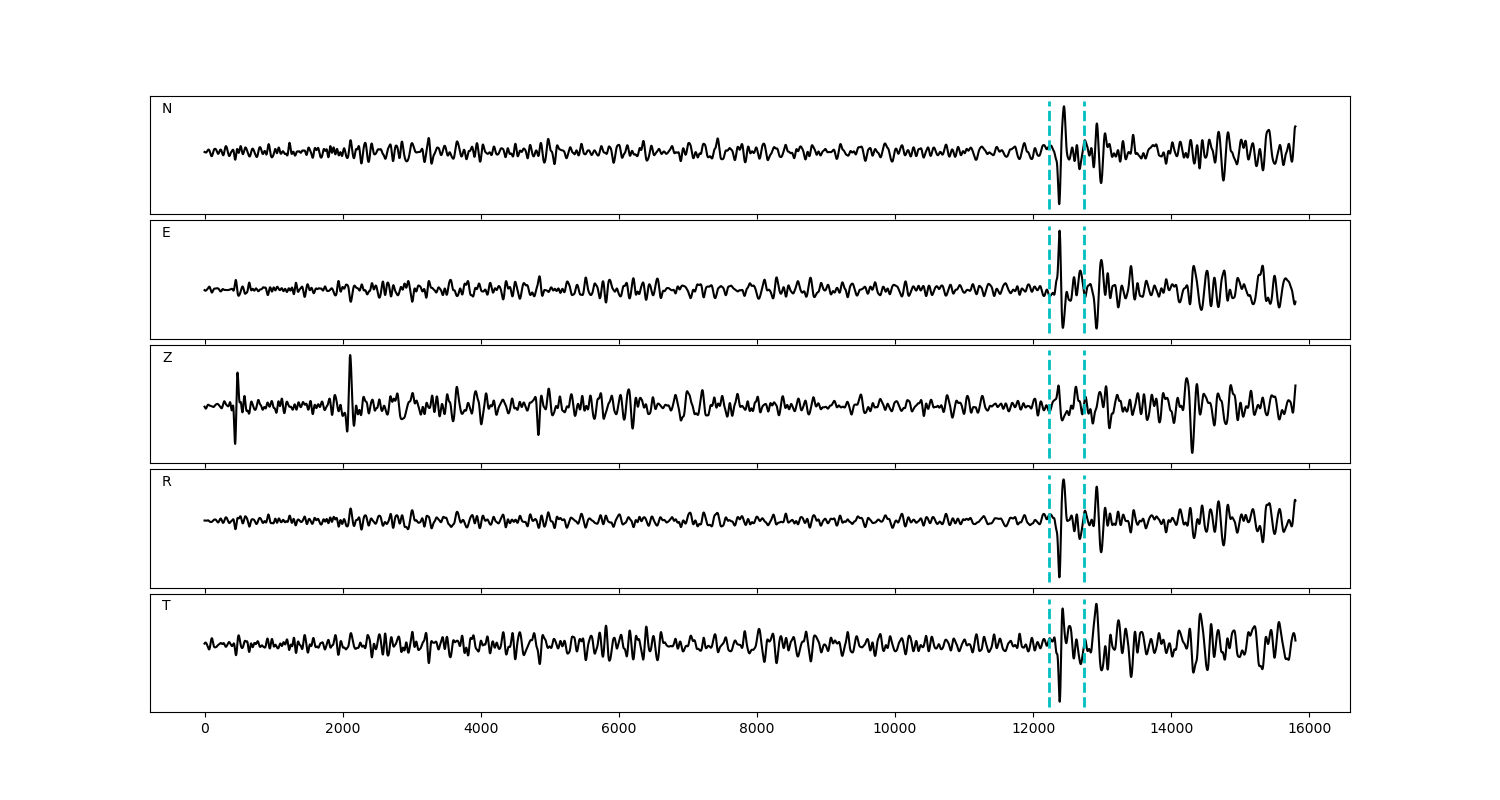Click the tallest peak in the N waveform
This screenshot has width=1500, height=800.
pyautogui.click(x=1063, y=108)
